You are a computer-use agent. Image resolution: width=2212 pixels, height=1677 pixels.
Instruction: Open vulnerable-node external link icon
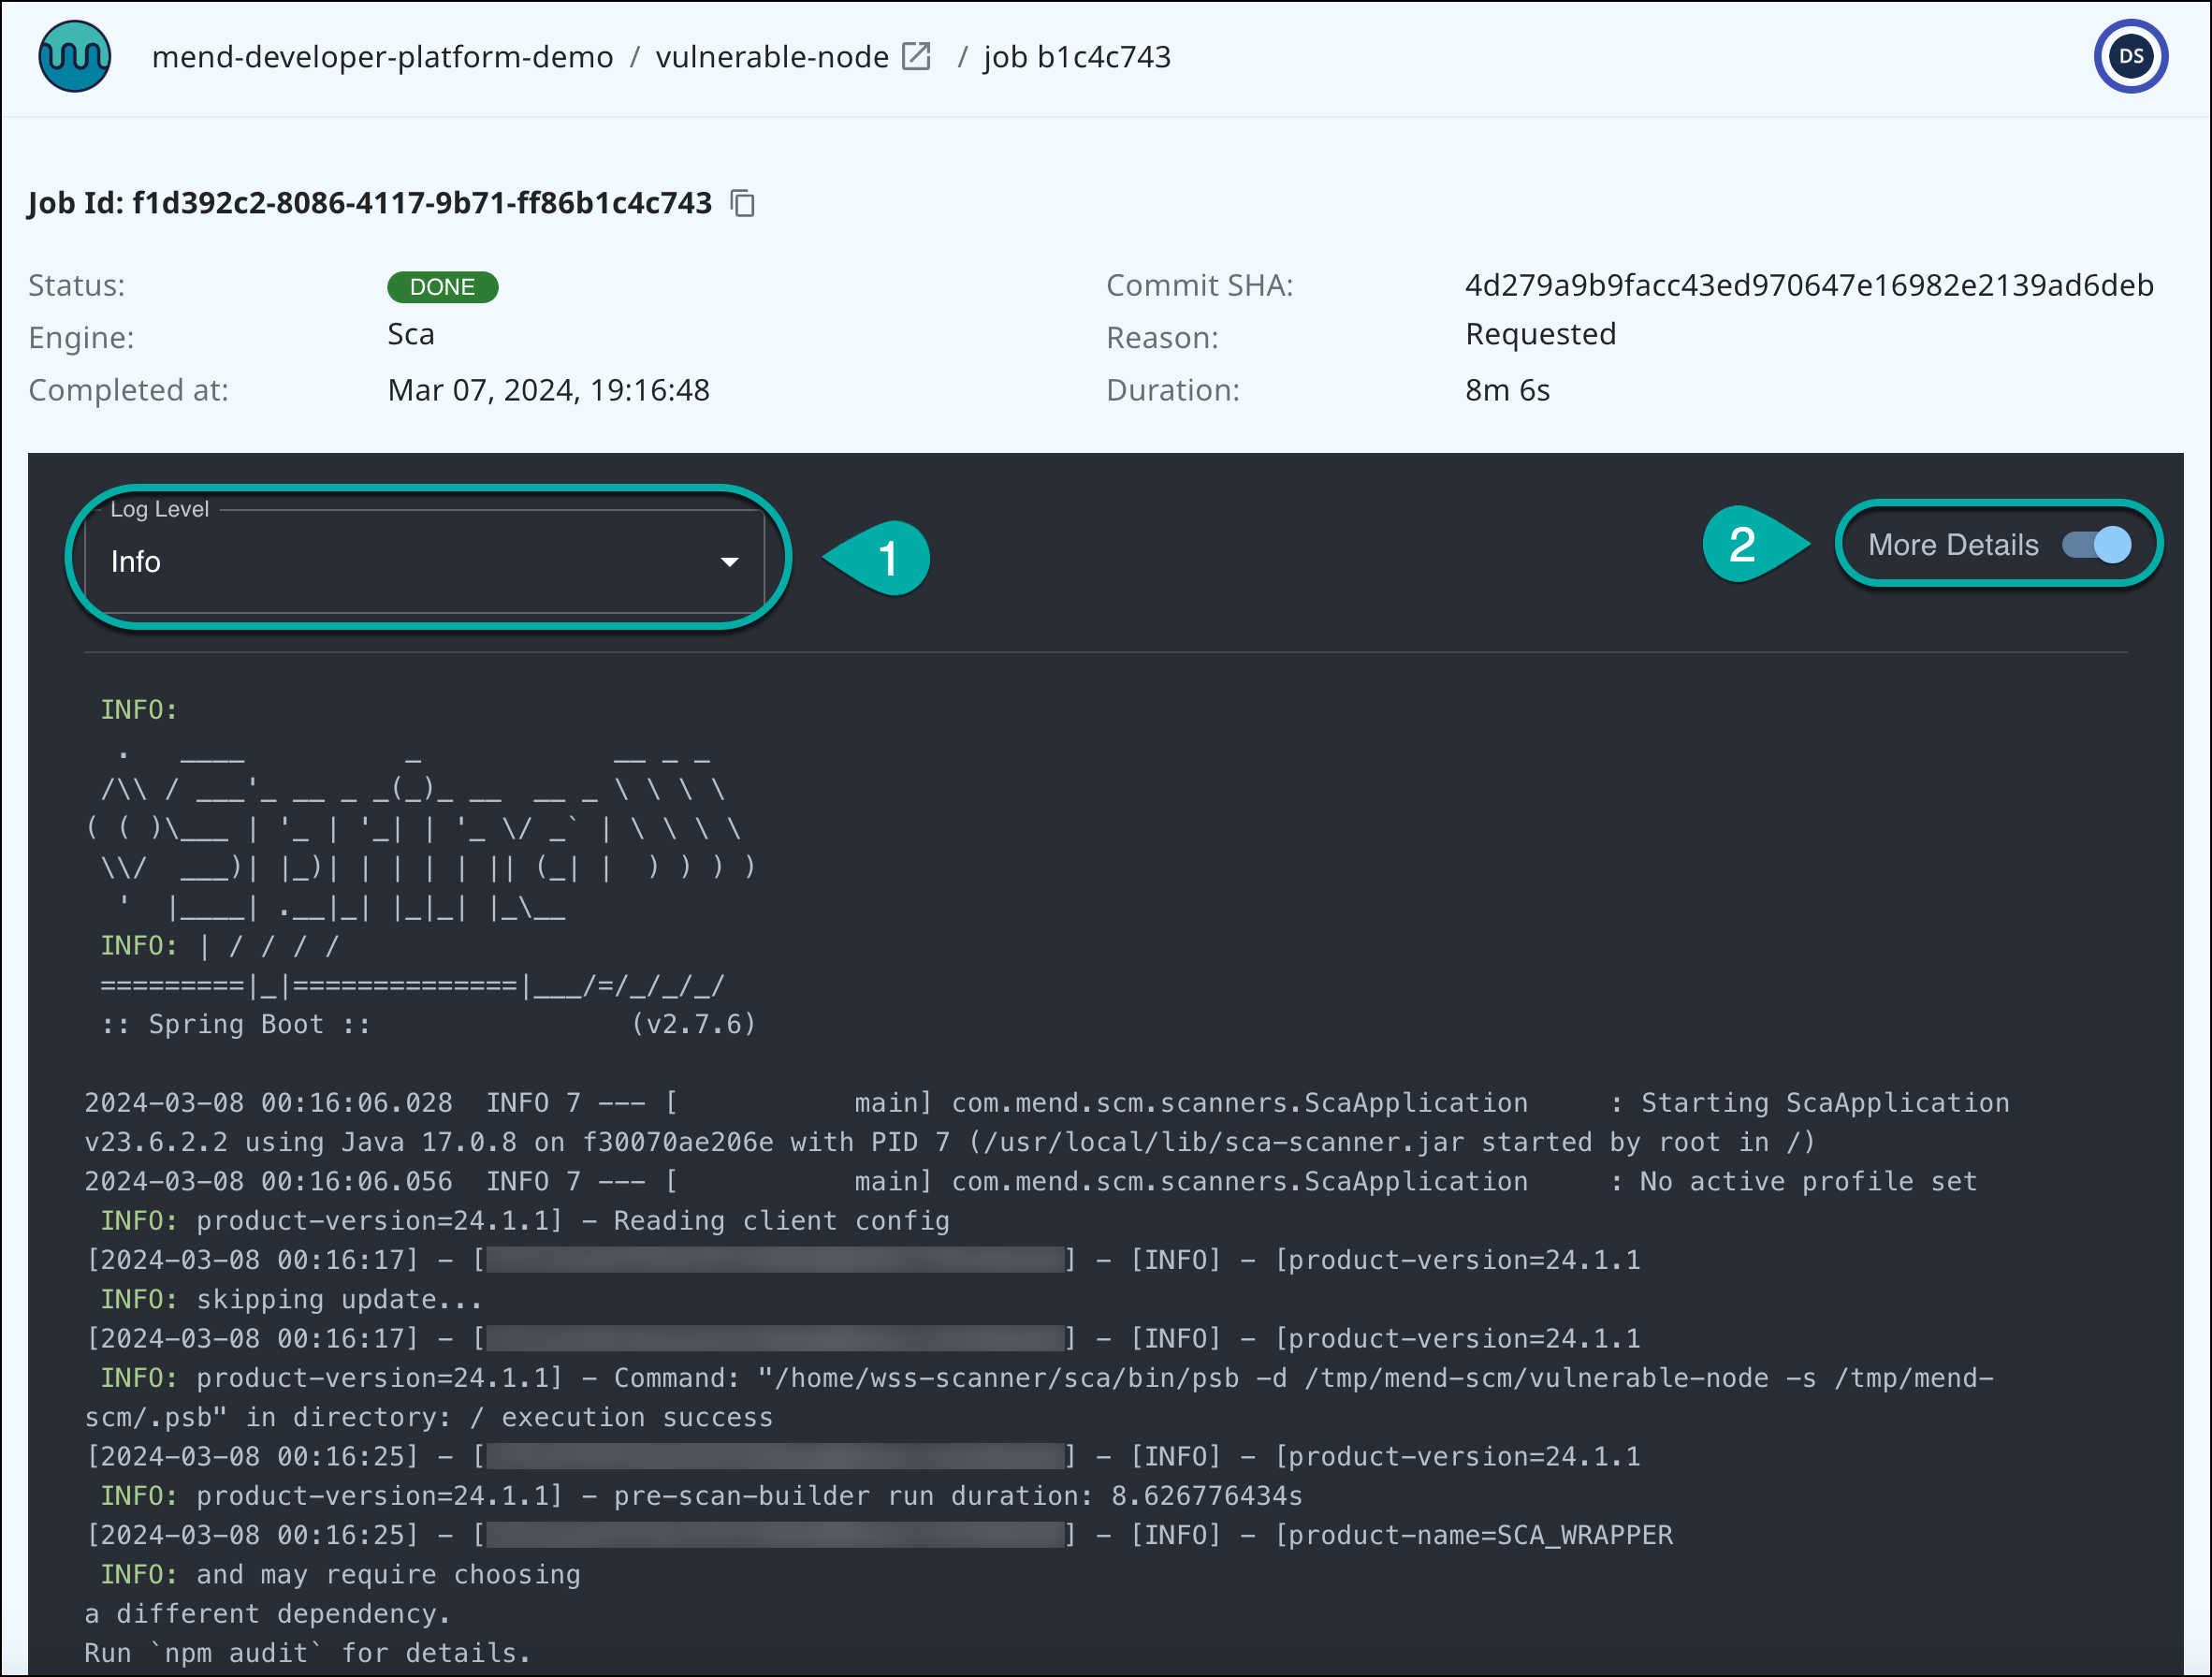pos(916,57)
